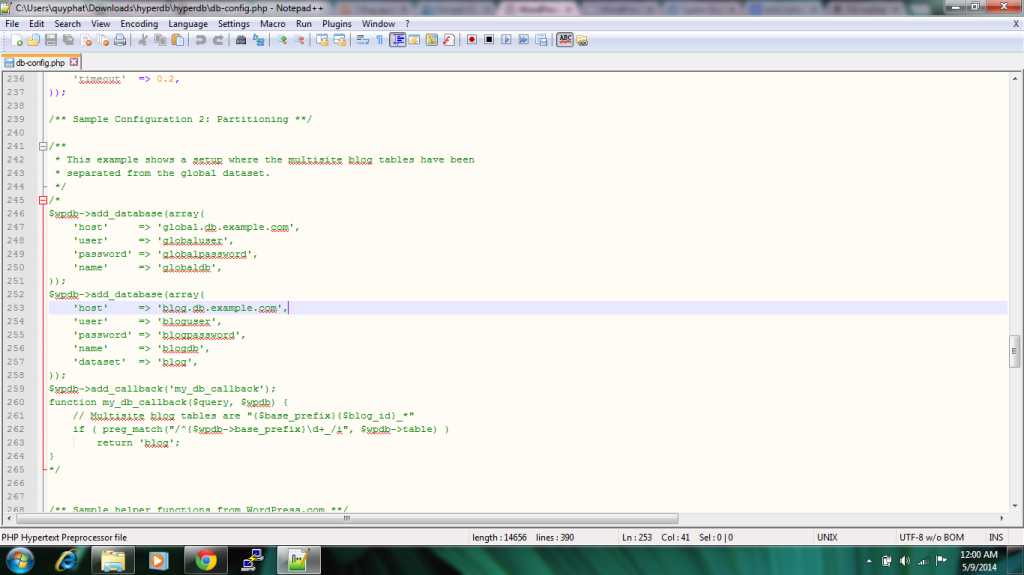Click vertical scrollbar down arrow

pyautogui.click(x=1014, y=506)
